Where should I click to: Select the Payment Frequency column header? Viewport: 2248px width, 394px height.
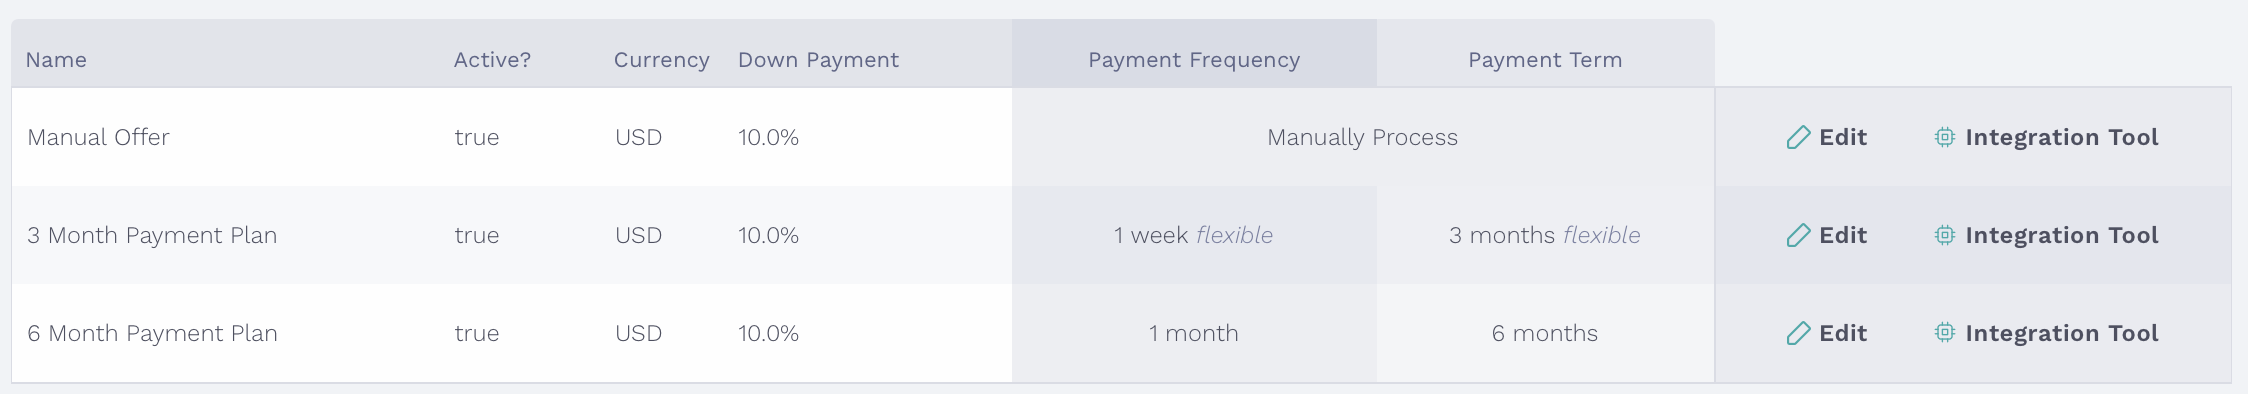click(1194, 60)
